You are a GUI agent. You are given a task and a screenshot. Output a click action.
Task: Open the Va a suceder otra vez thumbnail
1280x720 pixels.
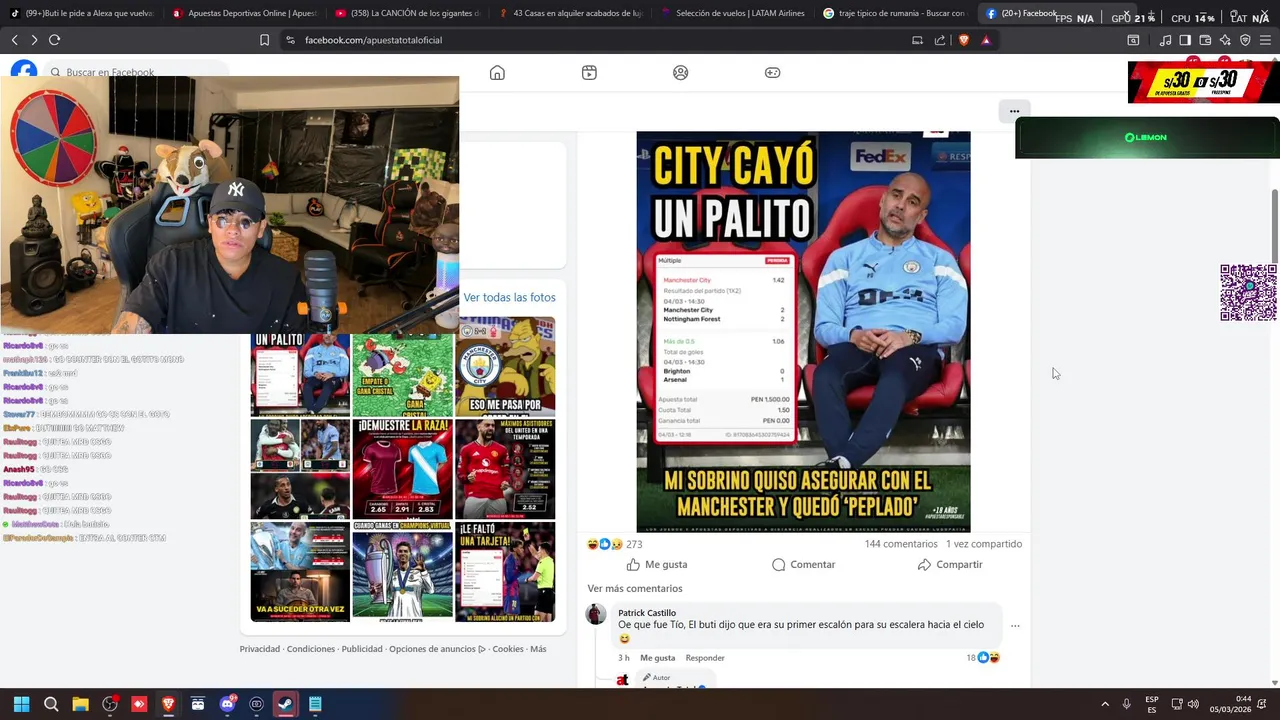coord(300,572)
